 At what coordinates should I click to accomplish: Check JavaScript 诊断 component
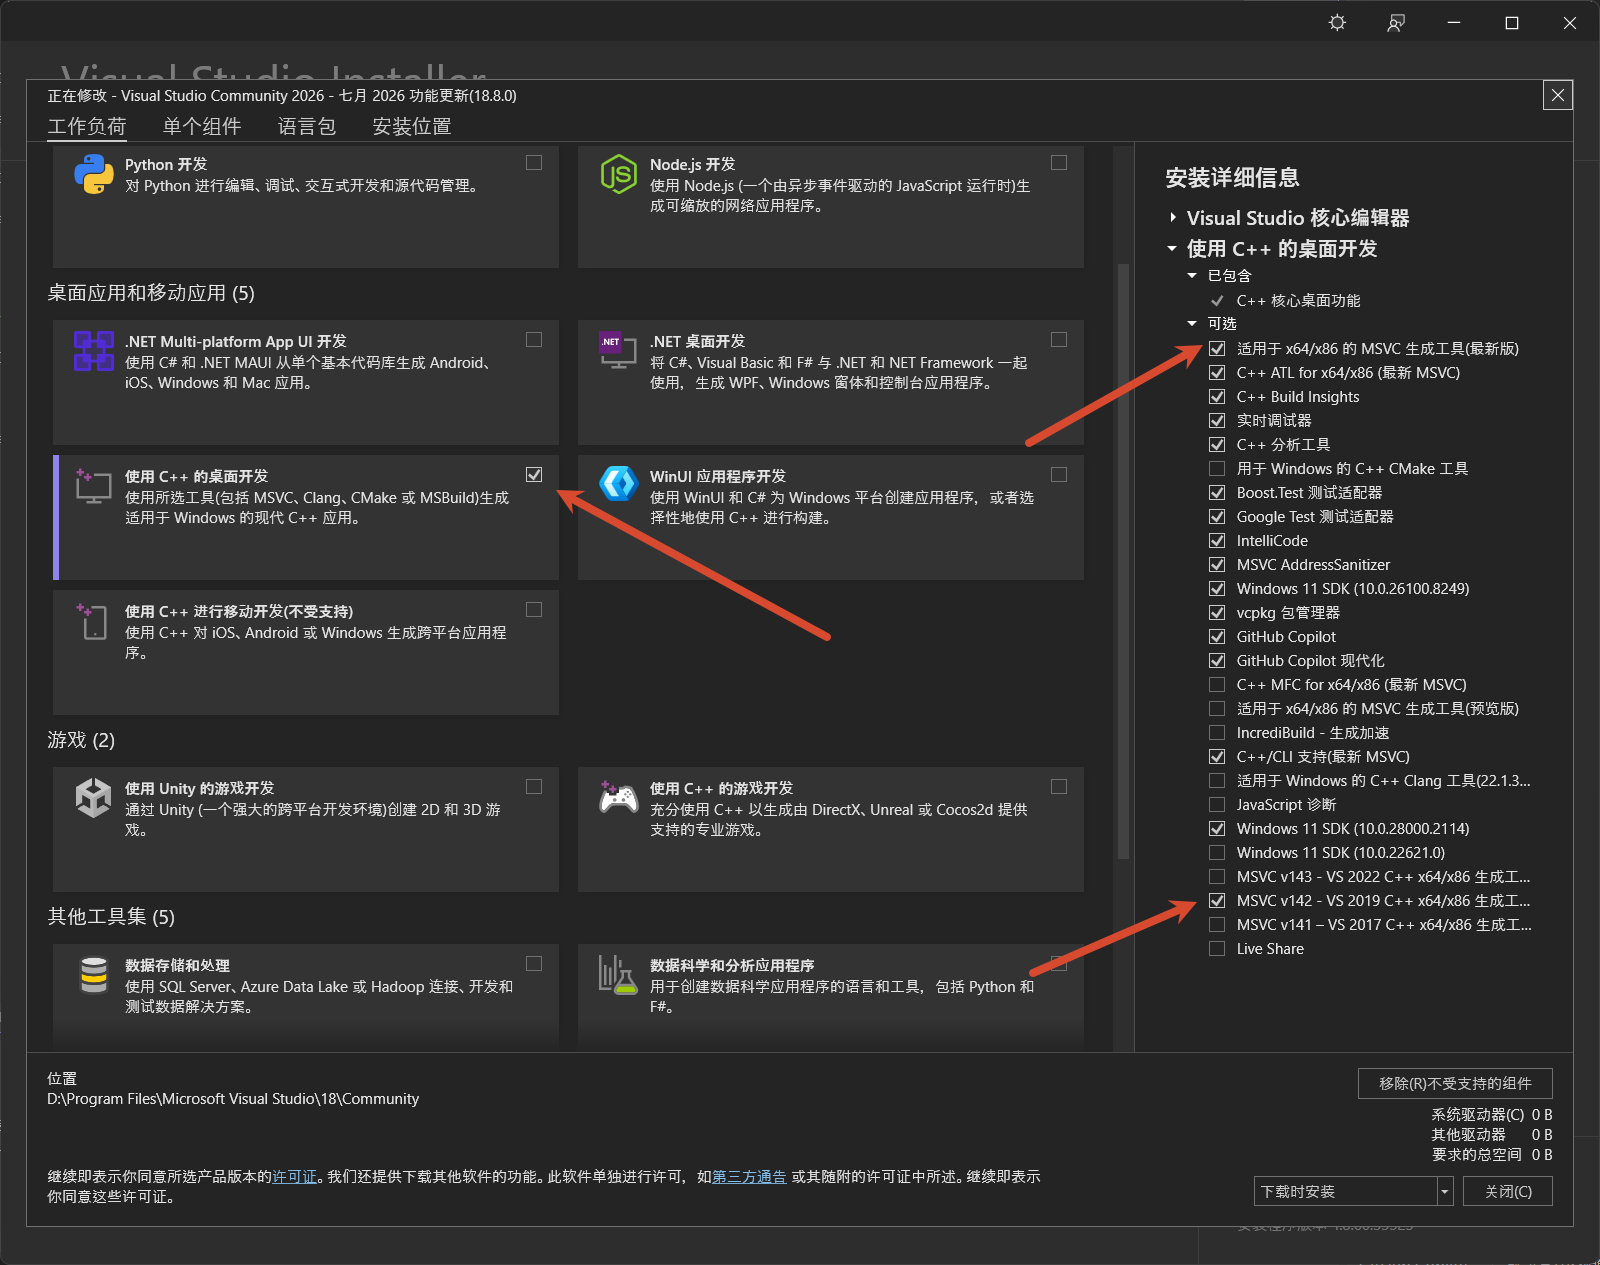pyautogui.click(x=1217, y=804)
